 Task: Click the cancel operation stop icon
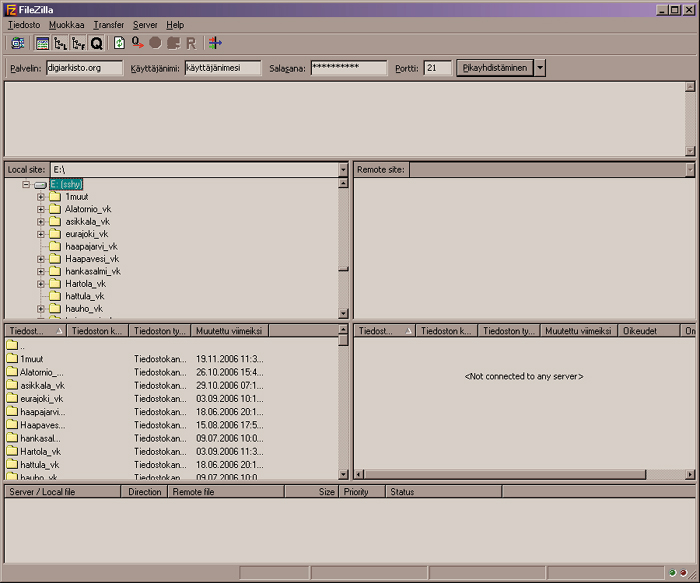(x=155, y=43)
